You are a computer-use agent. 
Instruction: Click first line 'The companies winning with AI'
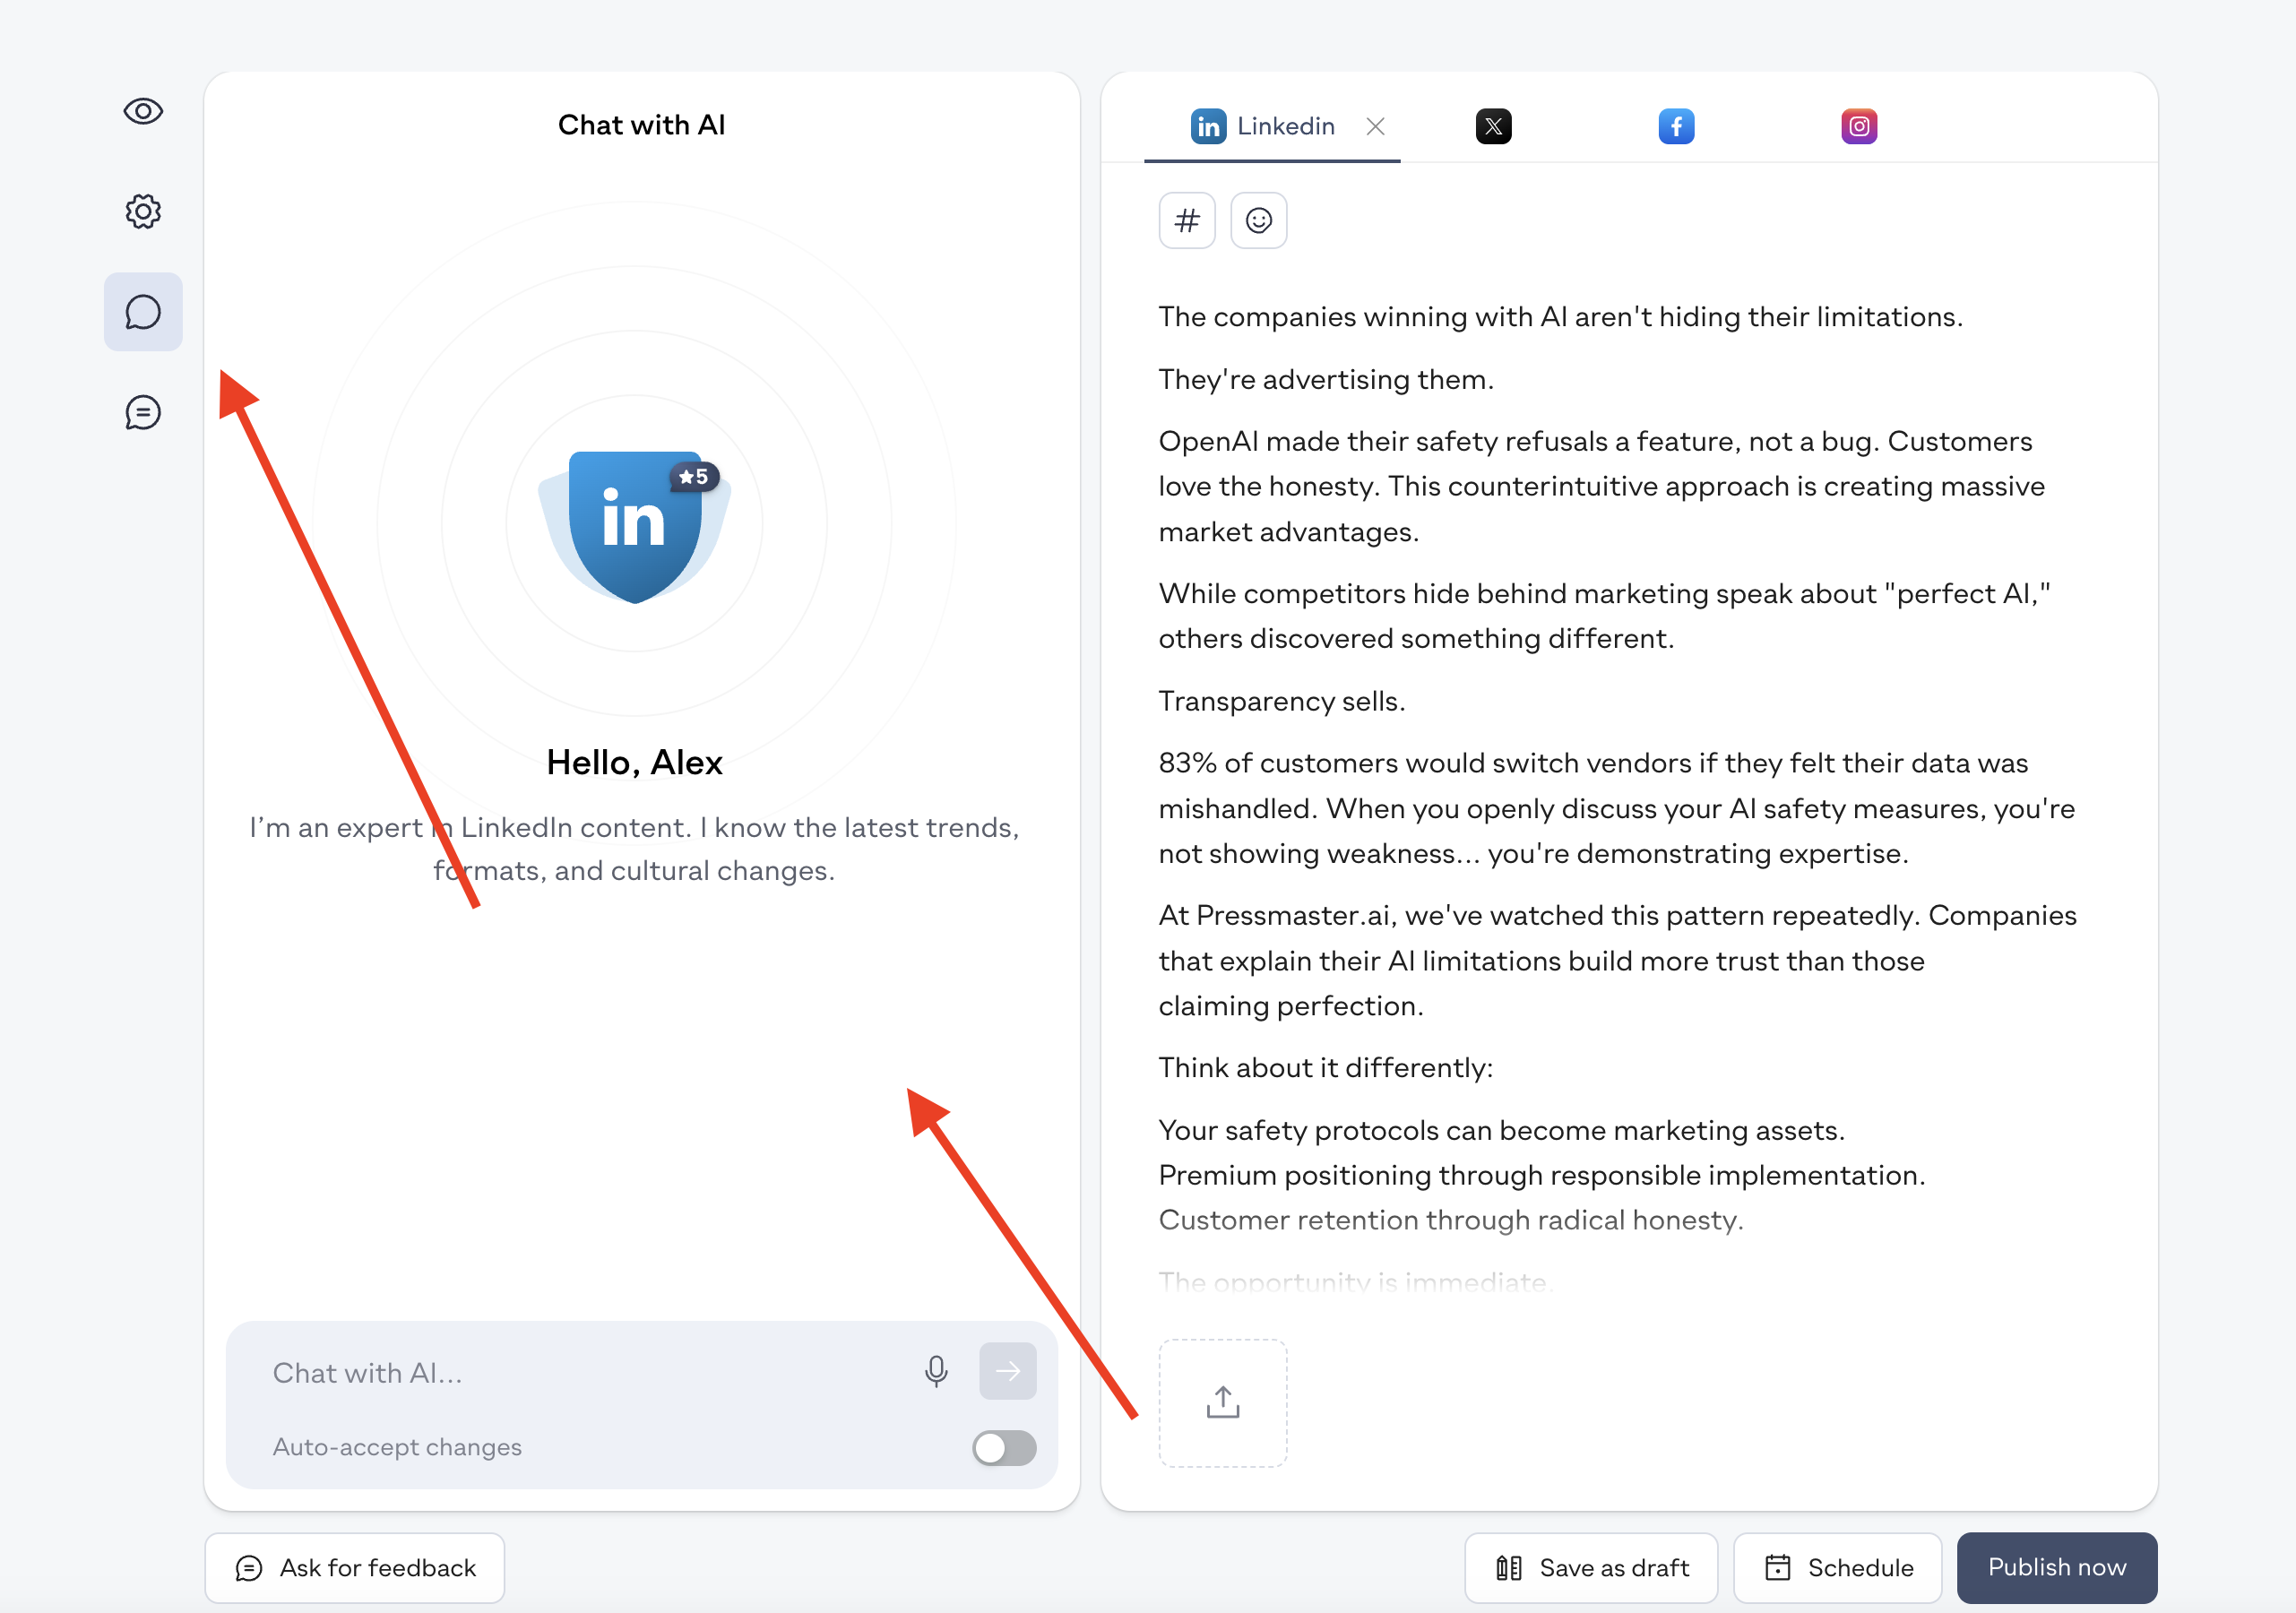(x=1560, y=316)
